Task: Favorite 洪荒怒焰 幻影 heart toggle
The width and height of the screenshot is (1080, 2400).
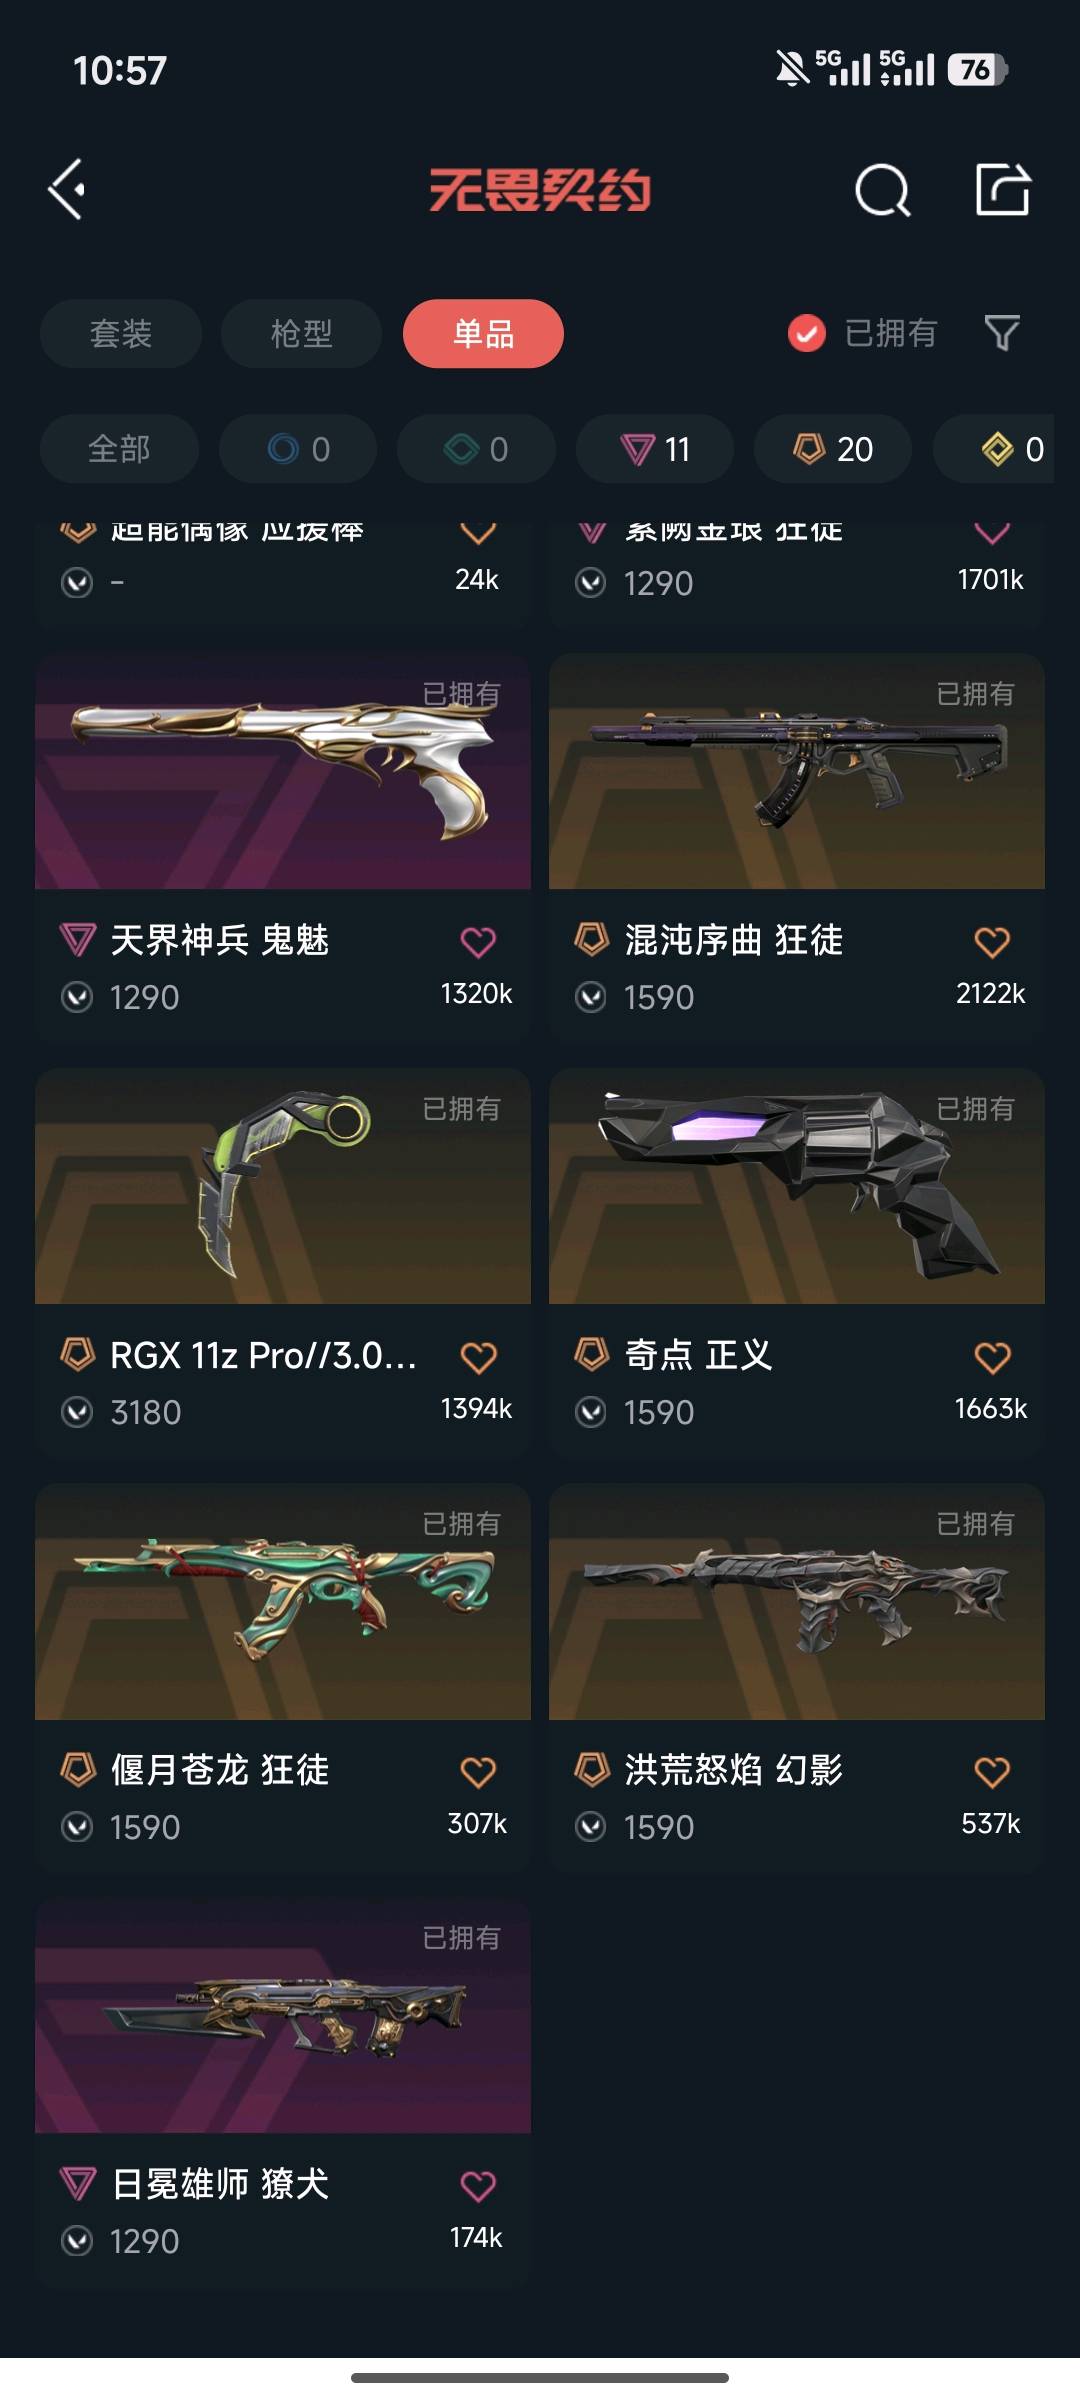Action: (991, 1771)
